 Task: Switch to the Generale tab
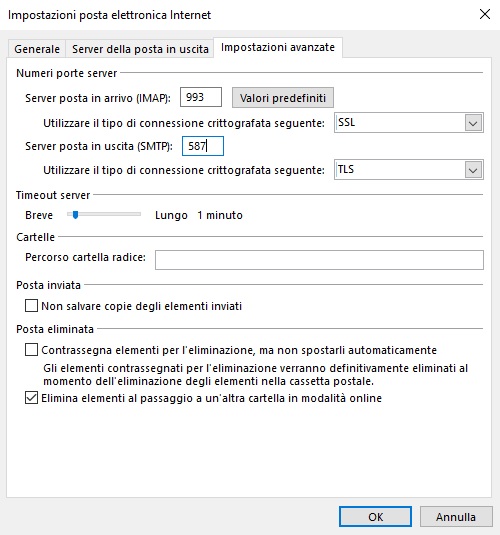37,49
